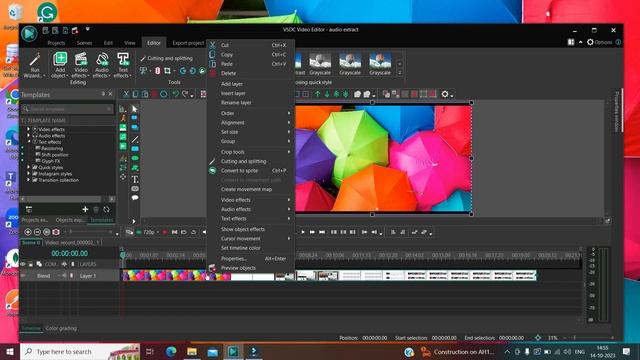The height and width of the screenshot is (360, 640).
Task: Click the scissors cut icon in editor toolbar
Action: (x=126, y=94)
